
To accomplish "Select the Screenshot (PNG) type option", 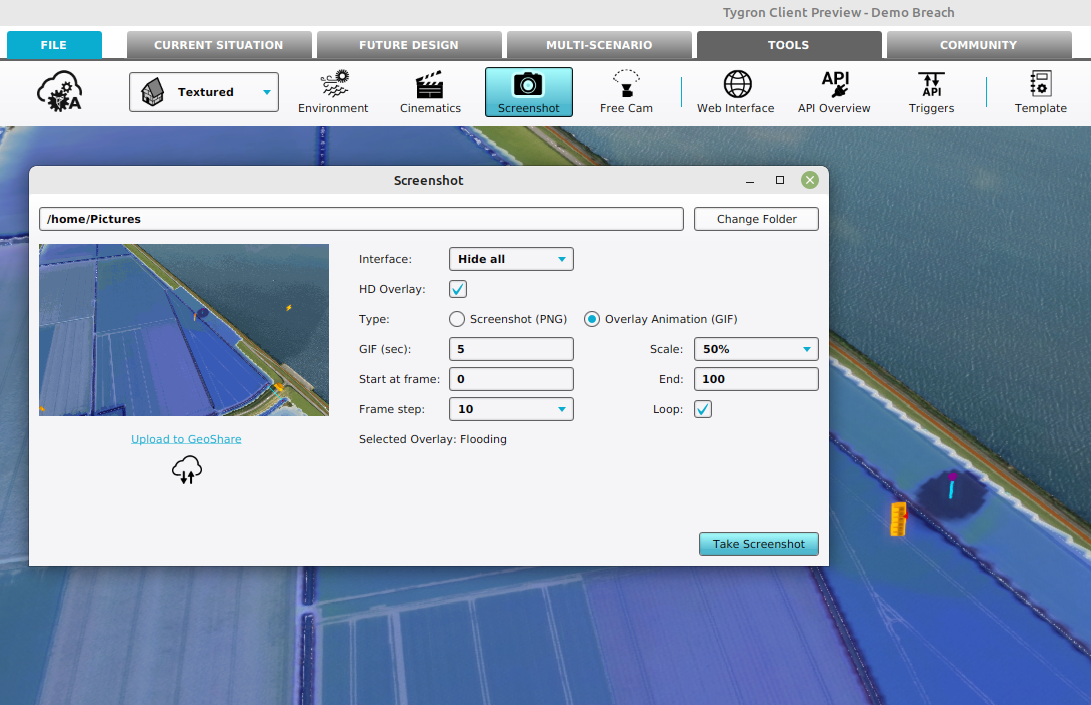I will 457,319.
